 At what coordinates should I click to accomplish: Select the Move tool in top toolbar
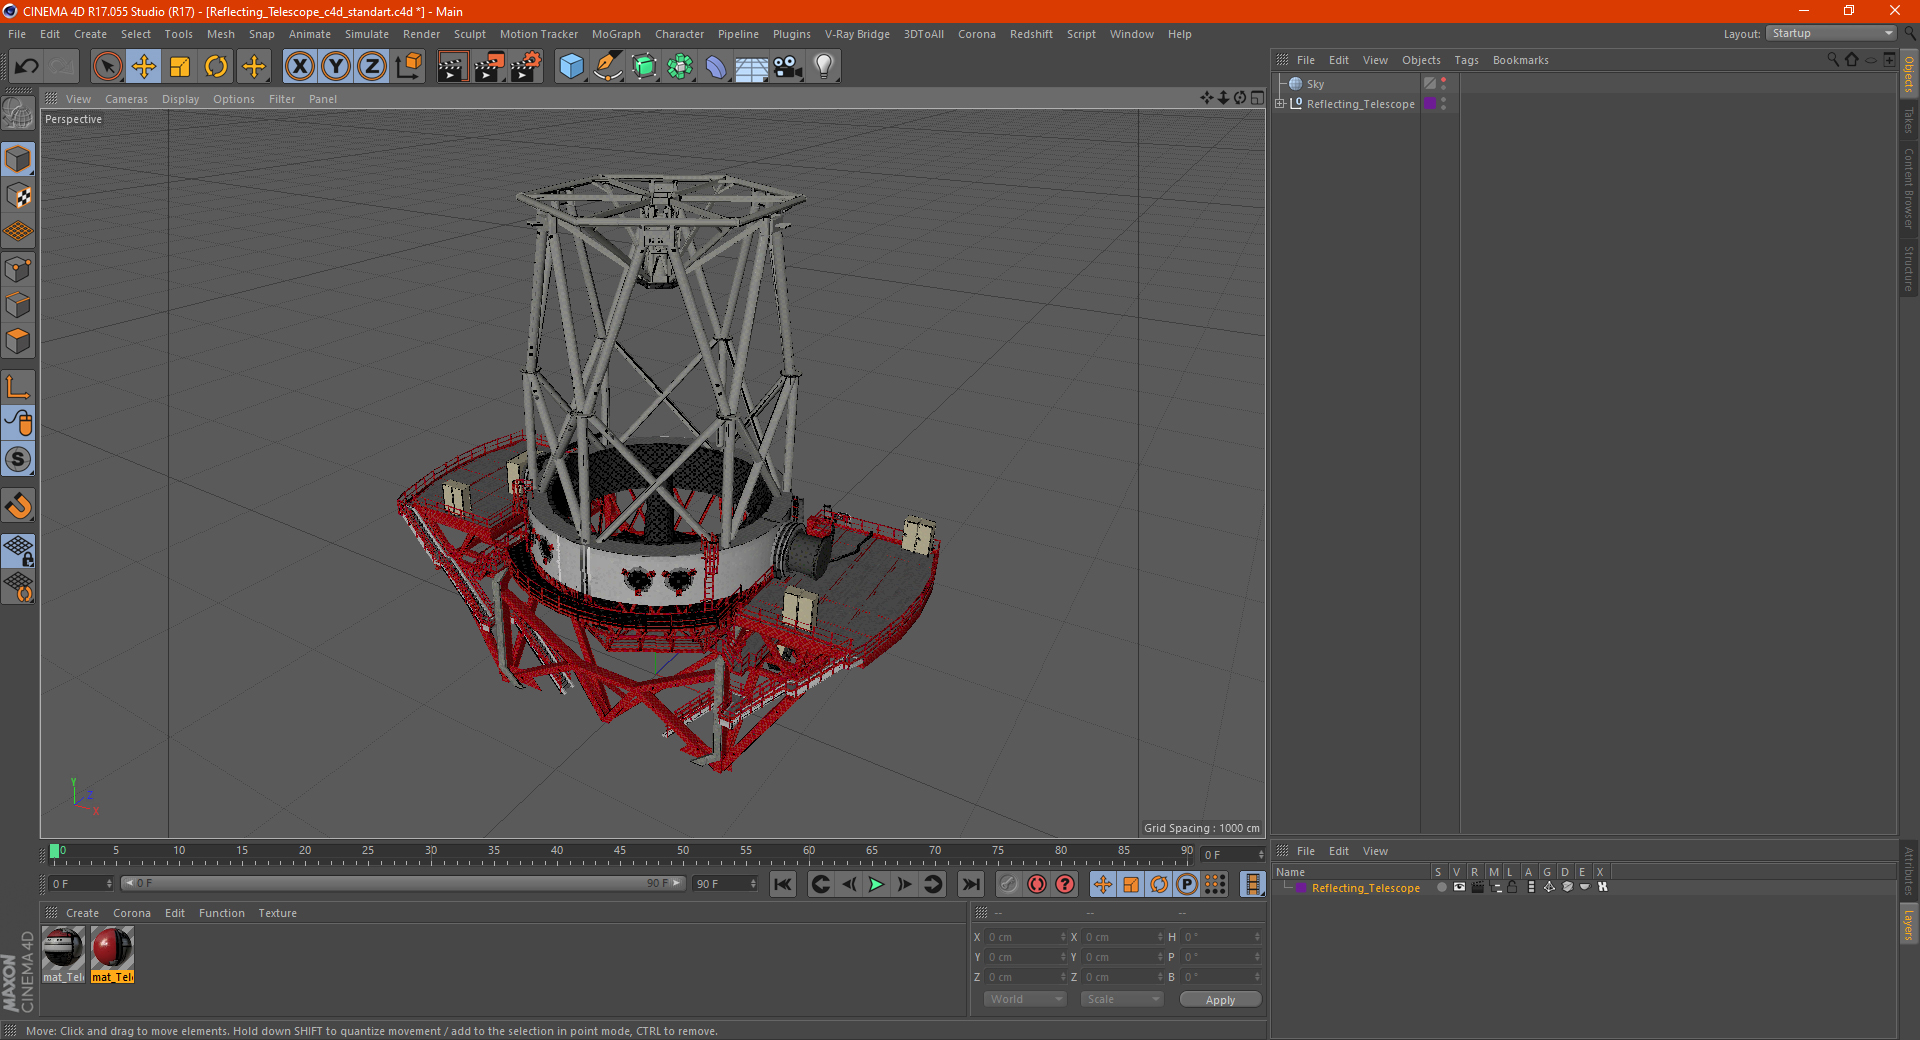(144, 67)
